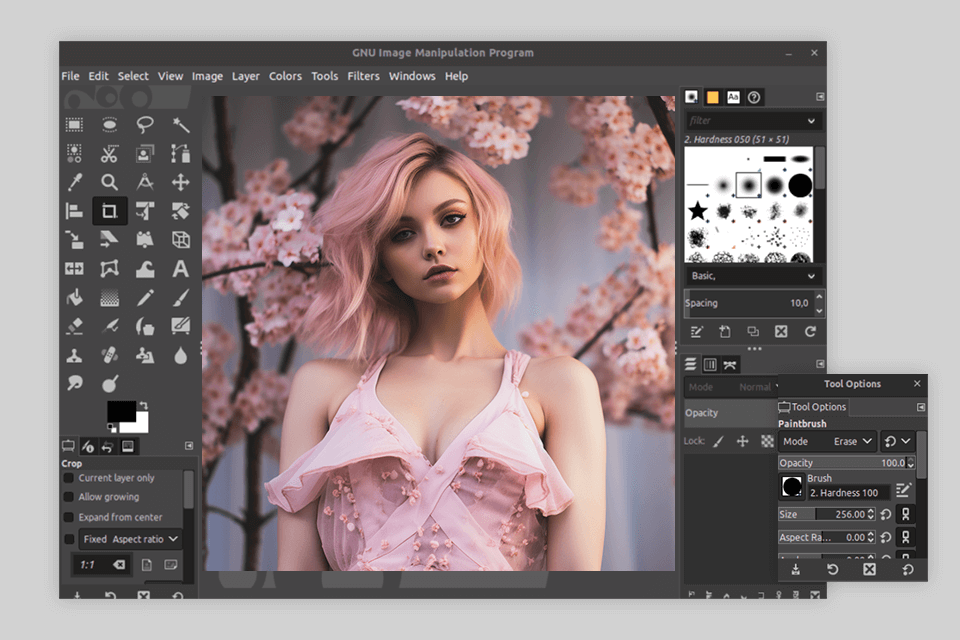Open layers dock tab configuration menu
This screenshot has width=960, height=640.
(x=820, y=364)
